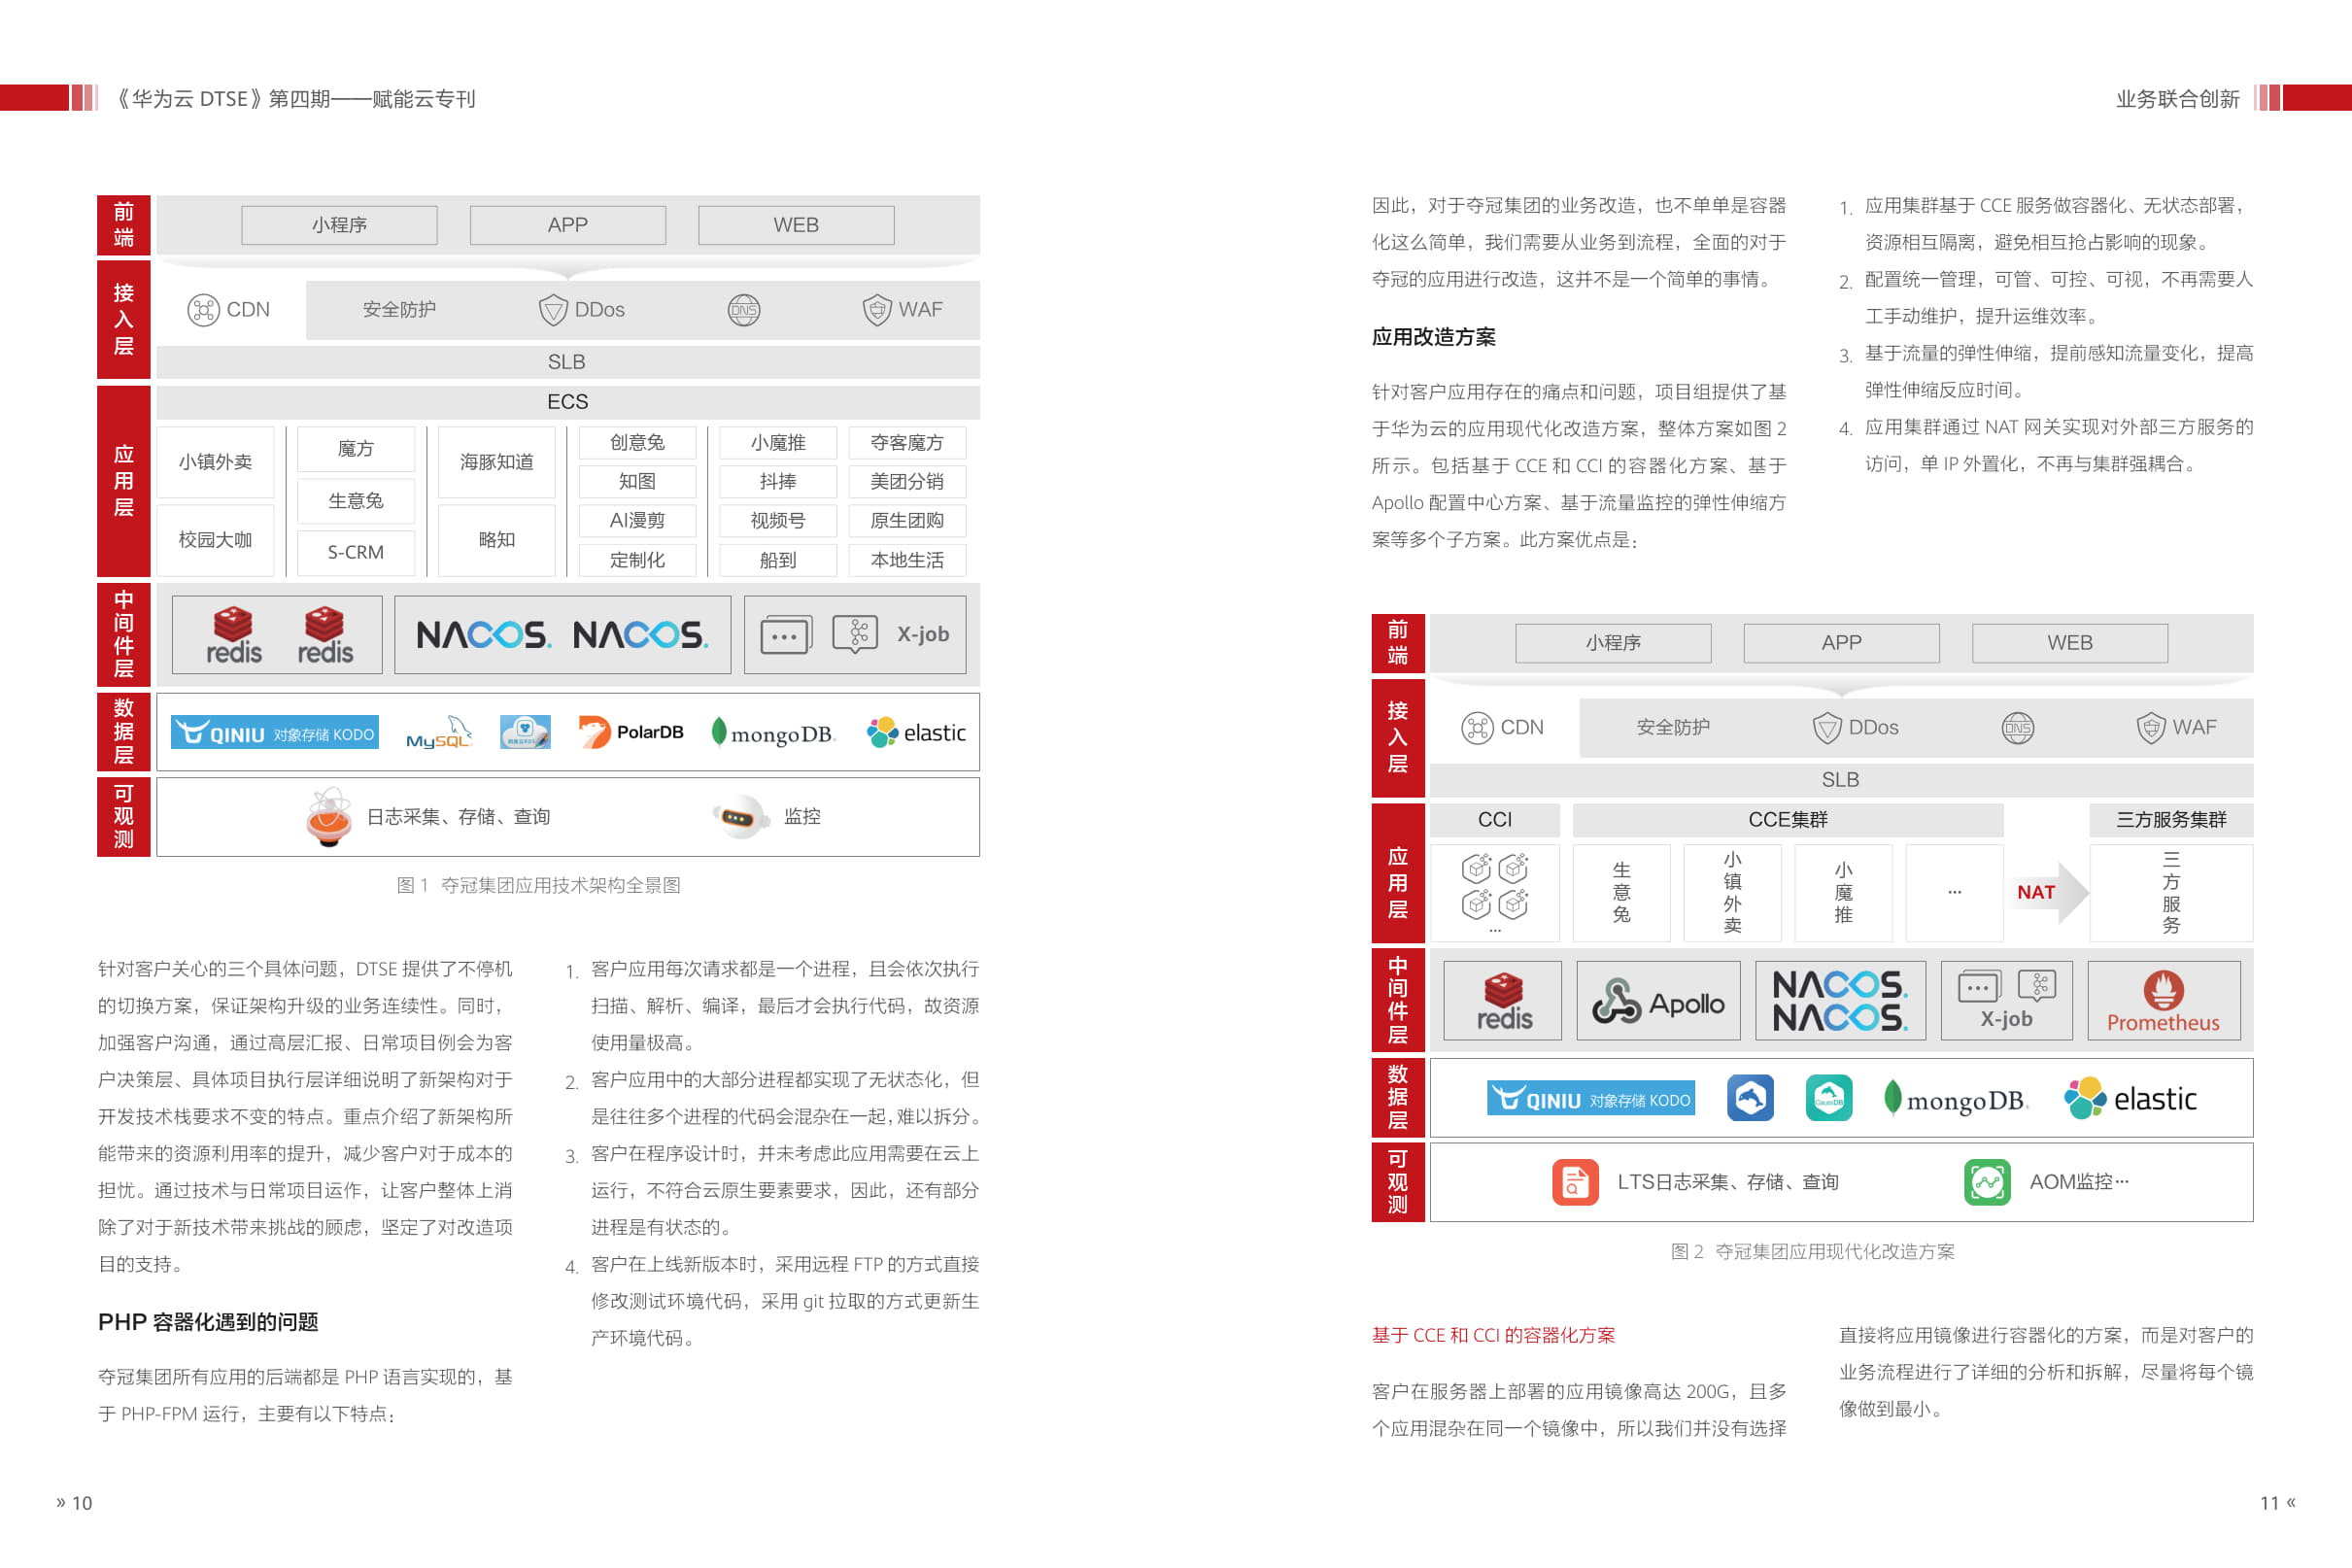
Task: Click the 应用改造方案 heading
Action: (x=1434, y=337)
